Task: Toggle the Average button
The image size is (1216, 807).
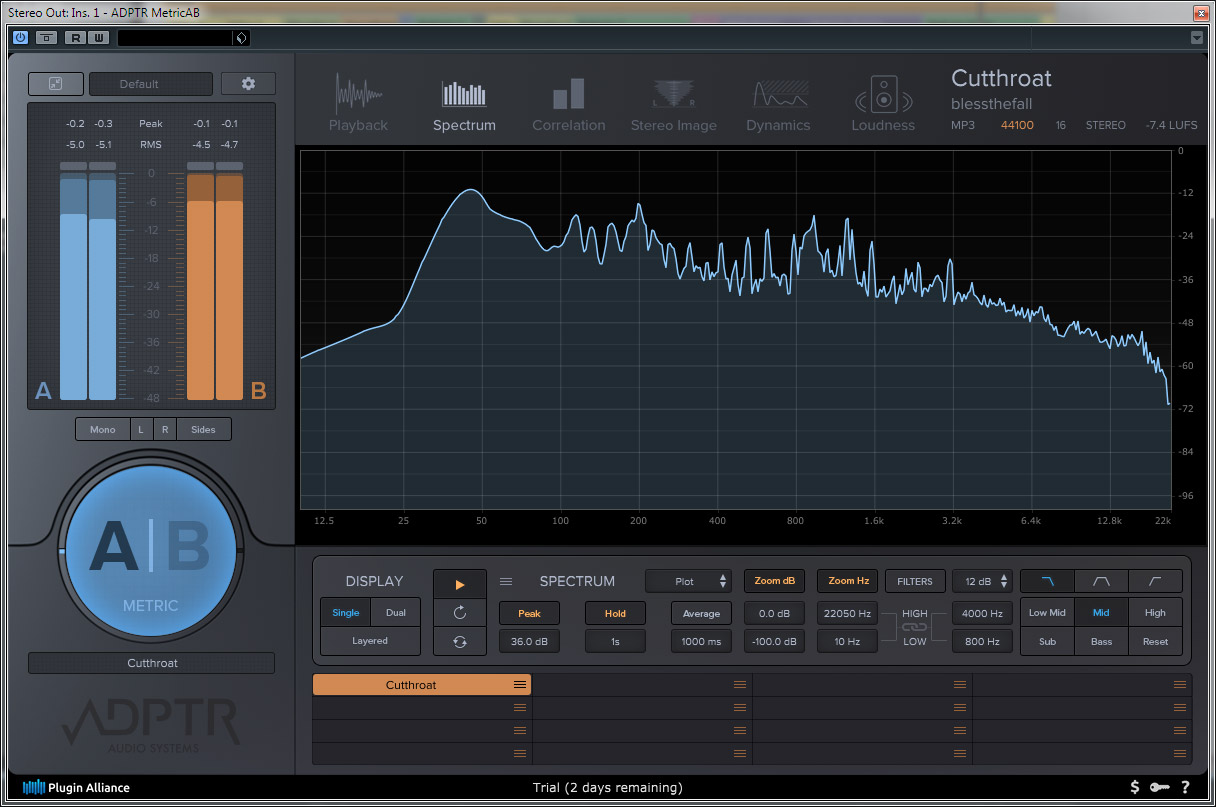Action: point(701,613)
